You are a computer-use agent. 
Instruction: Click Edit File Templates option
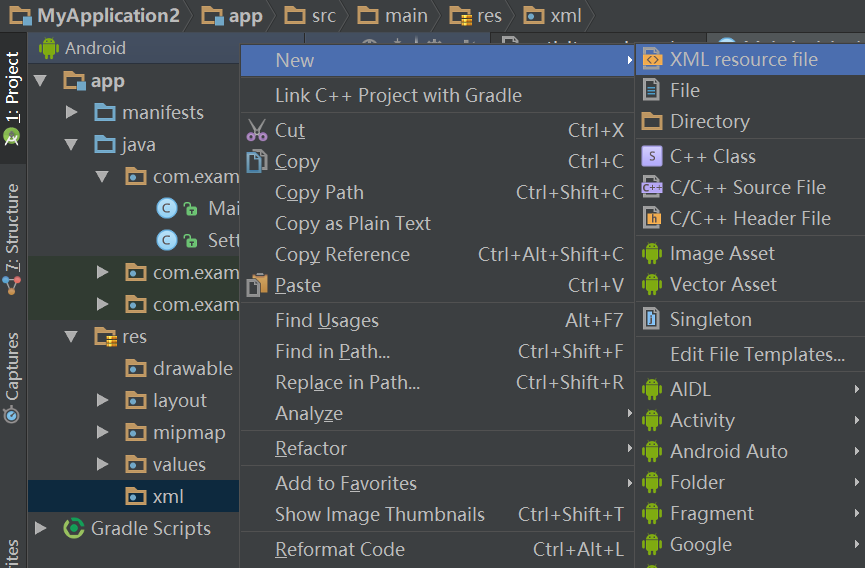(757, 355)
